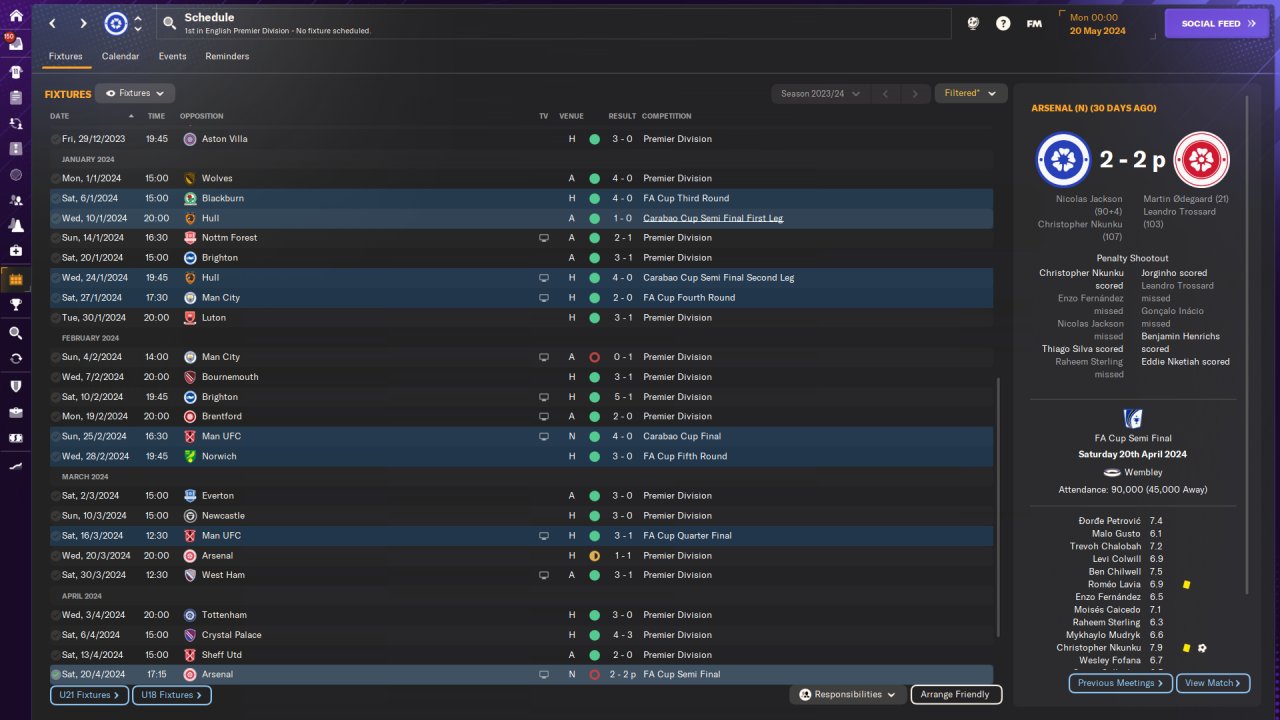Screen dimensions: 1280x720
Task: Open the Transfers arrows icon
Action: coord(15,358)
